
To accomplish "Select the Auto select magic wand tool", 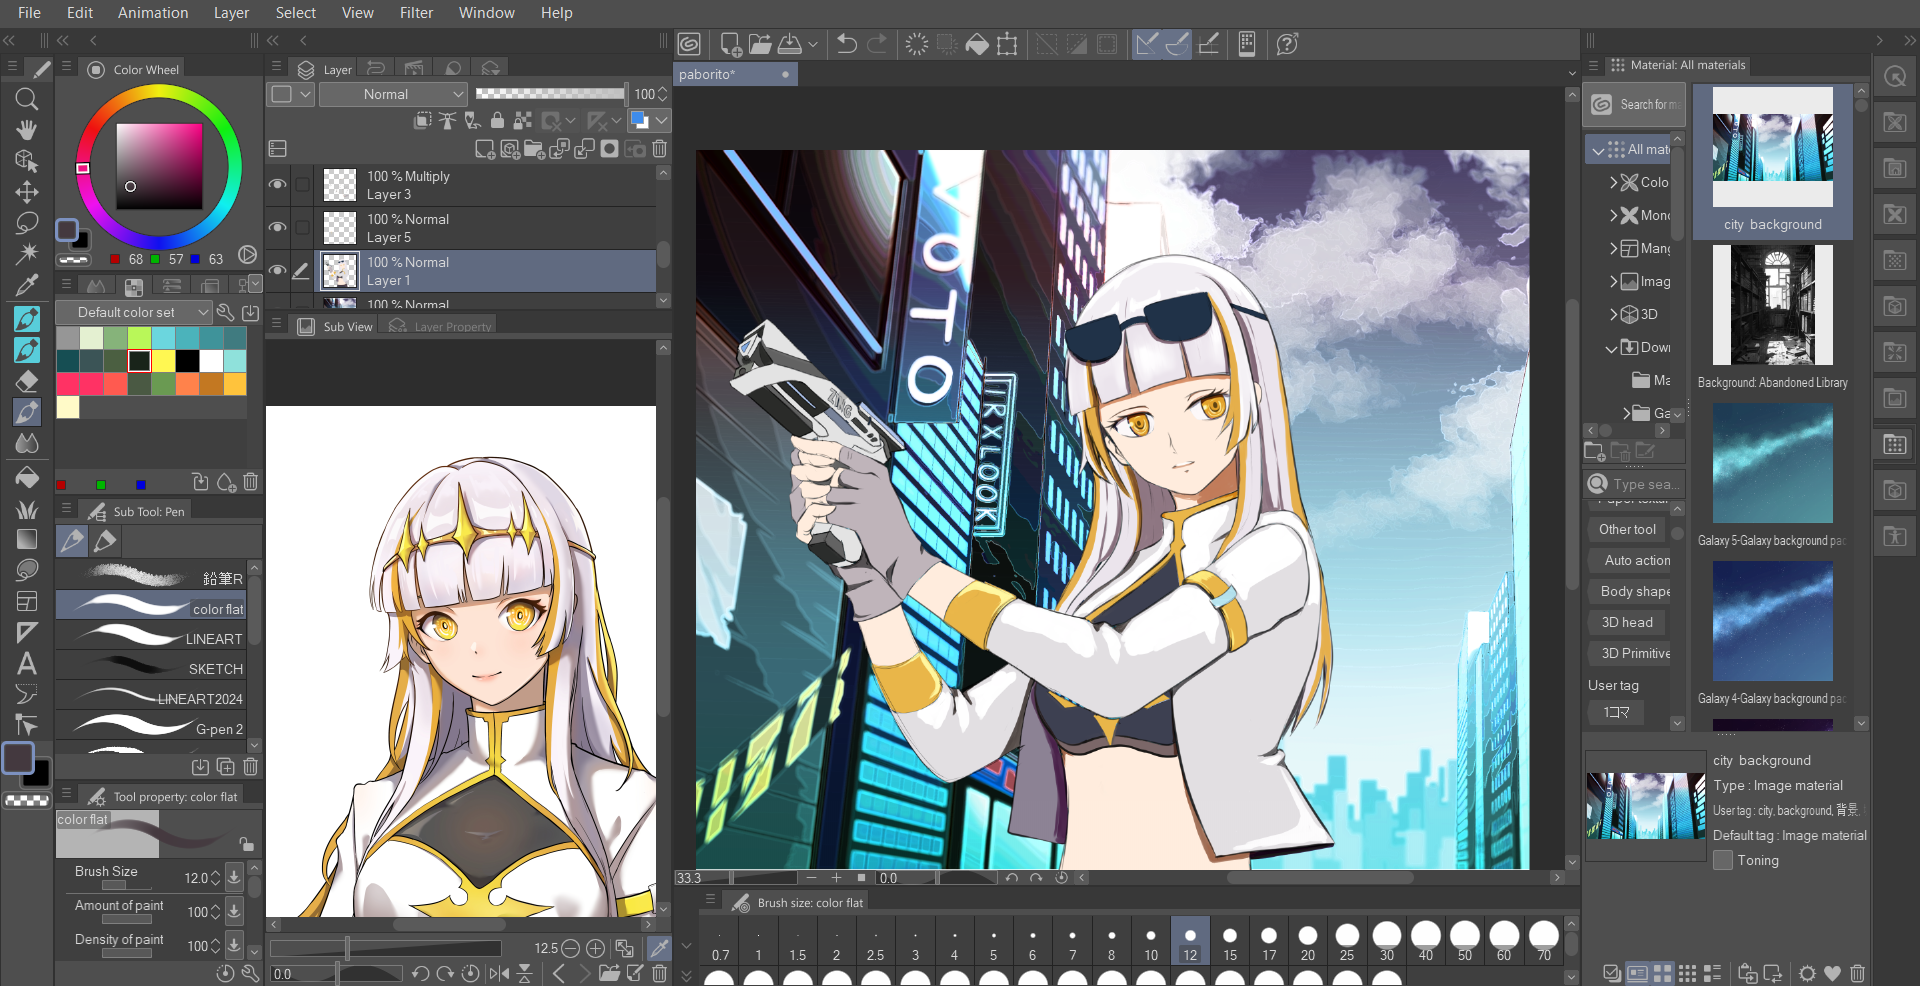I will (x=27, y=254).
